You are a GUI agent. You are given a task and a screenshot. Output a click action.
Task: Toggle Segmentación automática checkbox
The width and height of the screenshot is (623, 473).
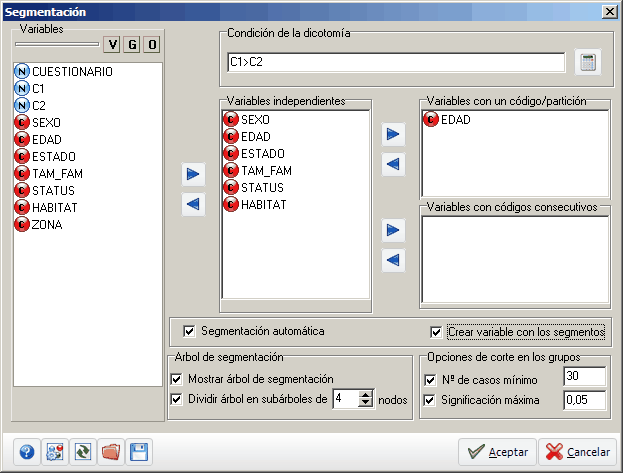pos(189,331)
